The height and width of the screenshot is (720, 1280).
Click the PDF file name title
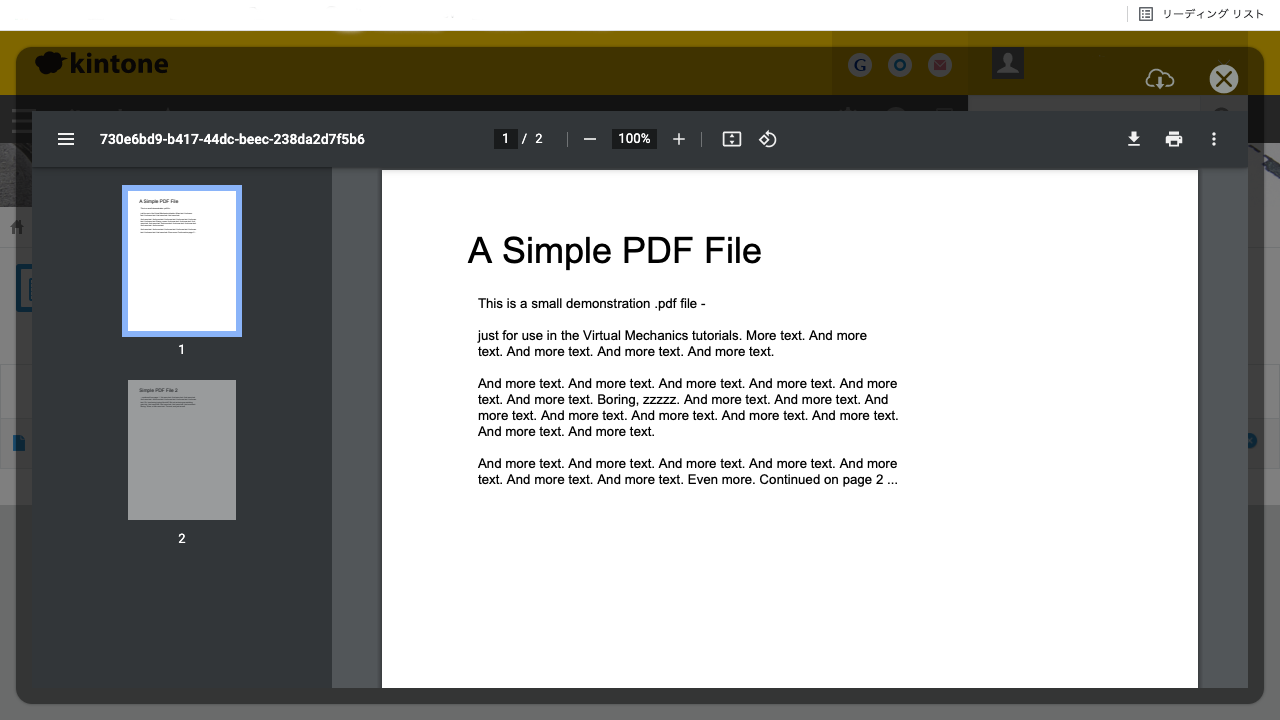(232, 139)
